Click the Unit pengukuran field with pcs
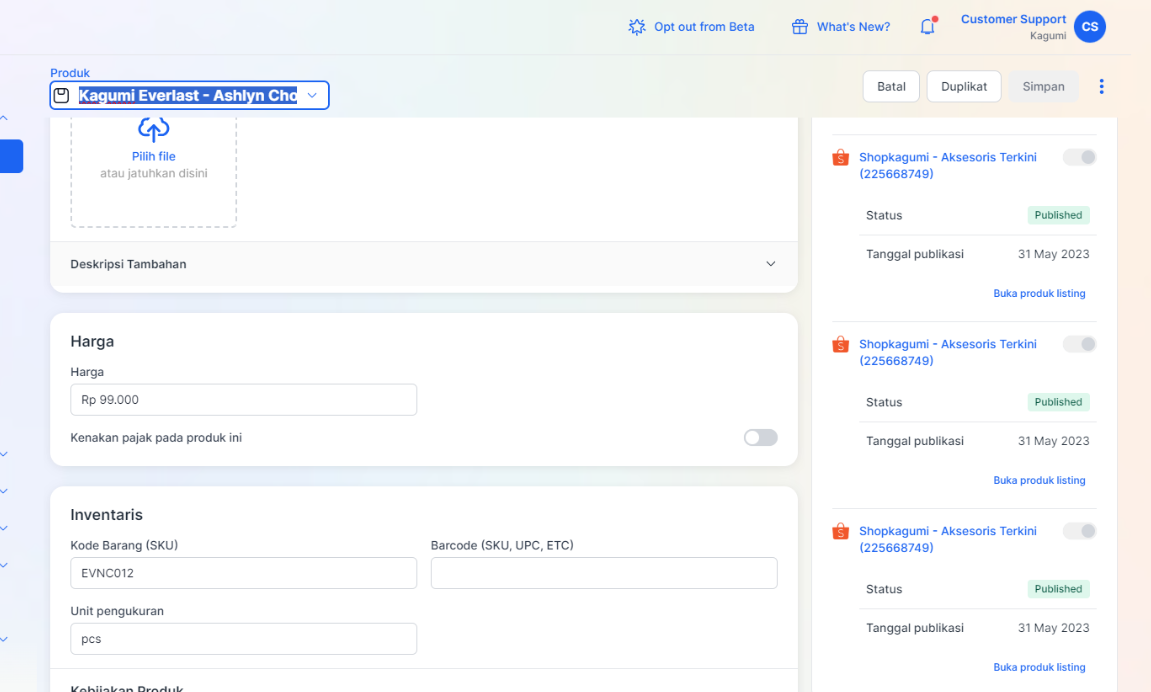Image resolution: width=1151 pixels, height=692 pixels. point(244,639)
